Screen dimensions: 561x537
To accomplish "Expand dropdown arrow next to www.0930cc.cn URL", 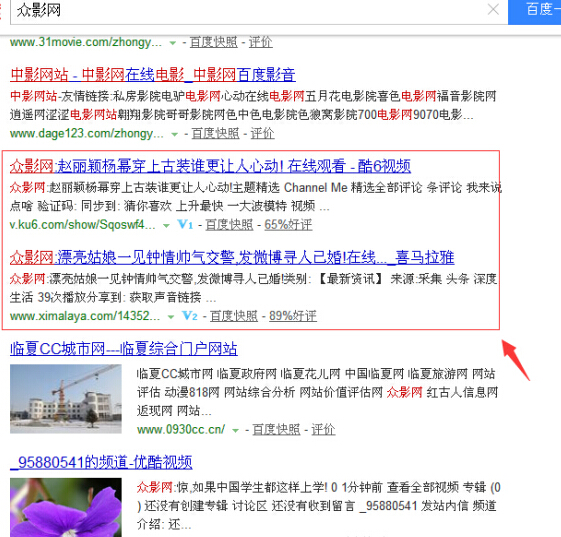I will click(235, 430).
